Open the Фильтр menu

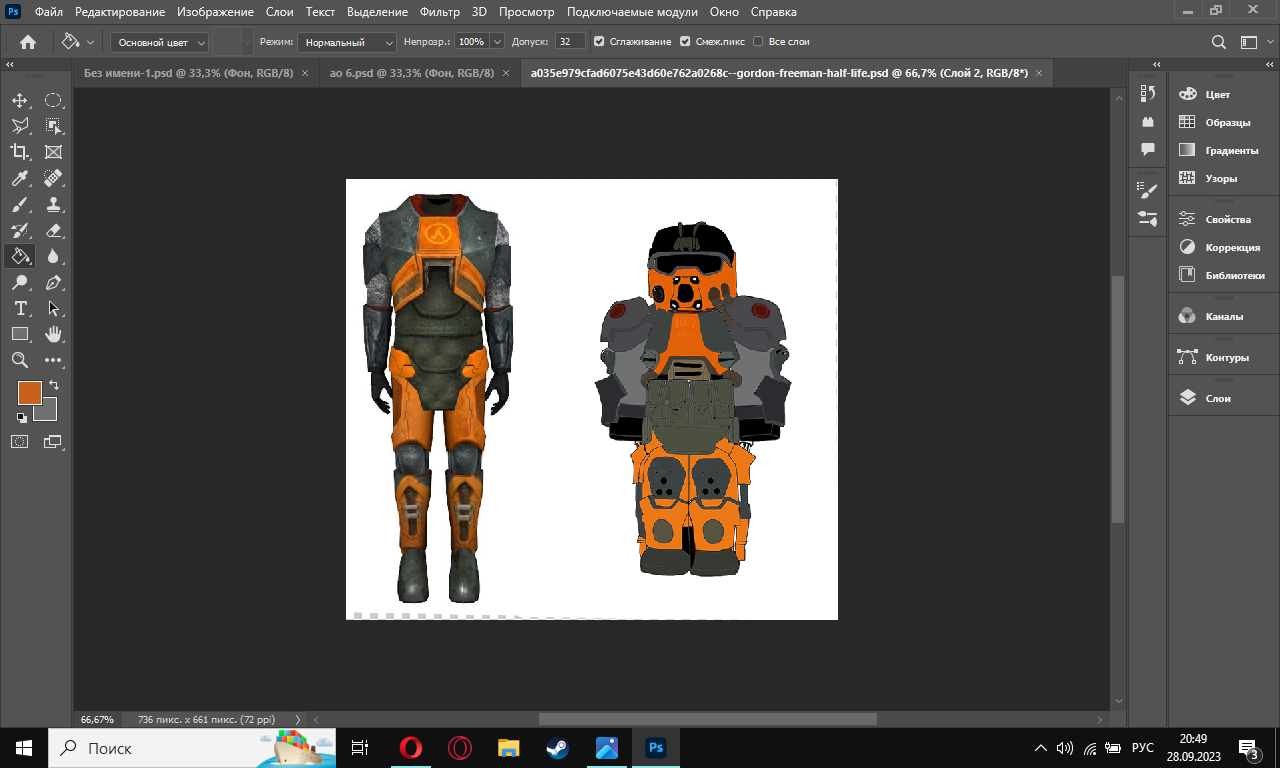click(x=440, y=12)
